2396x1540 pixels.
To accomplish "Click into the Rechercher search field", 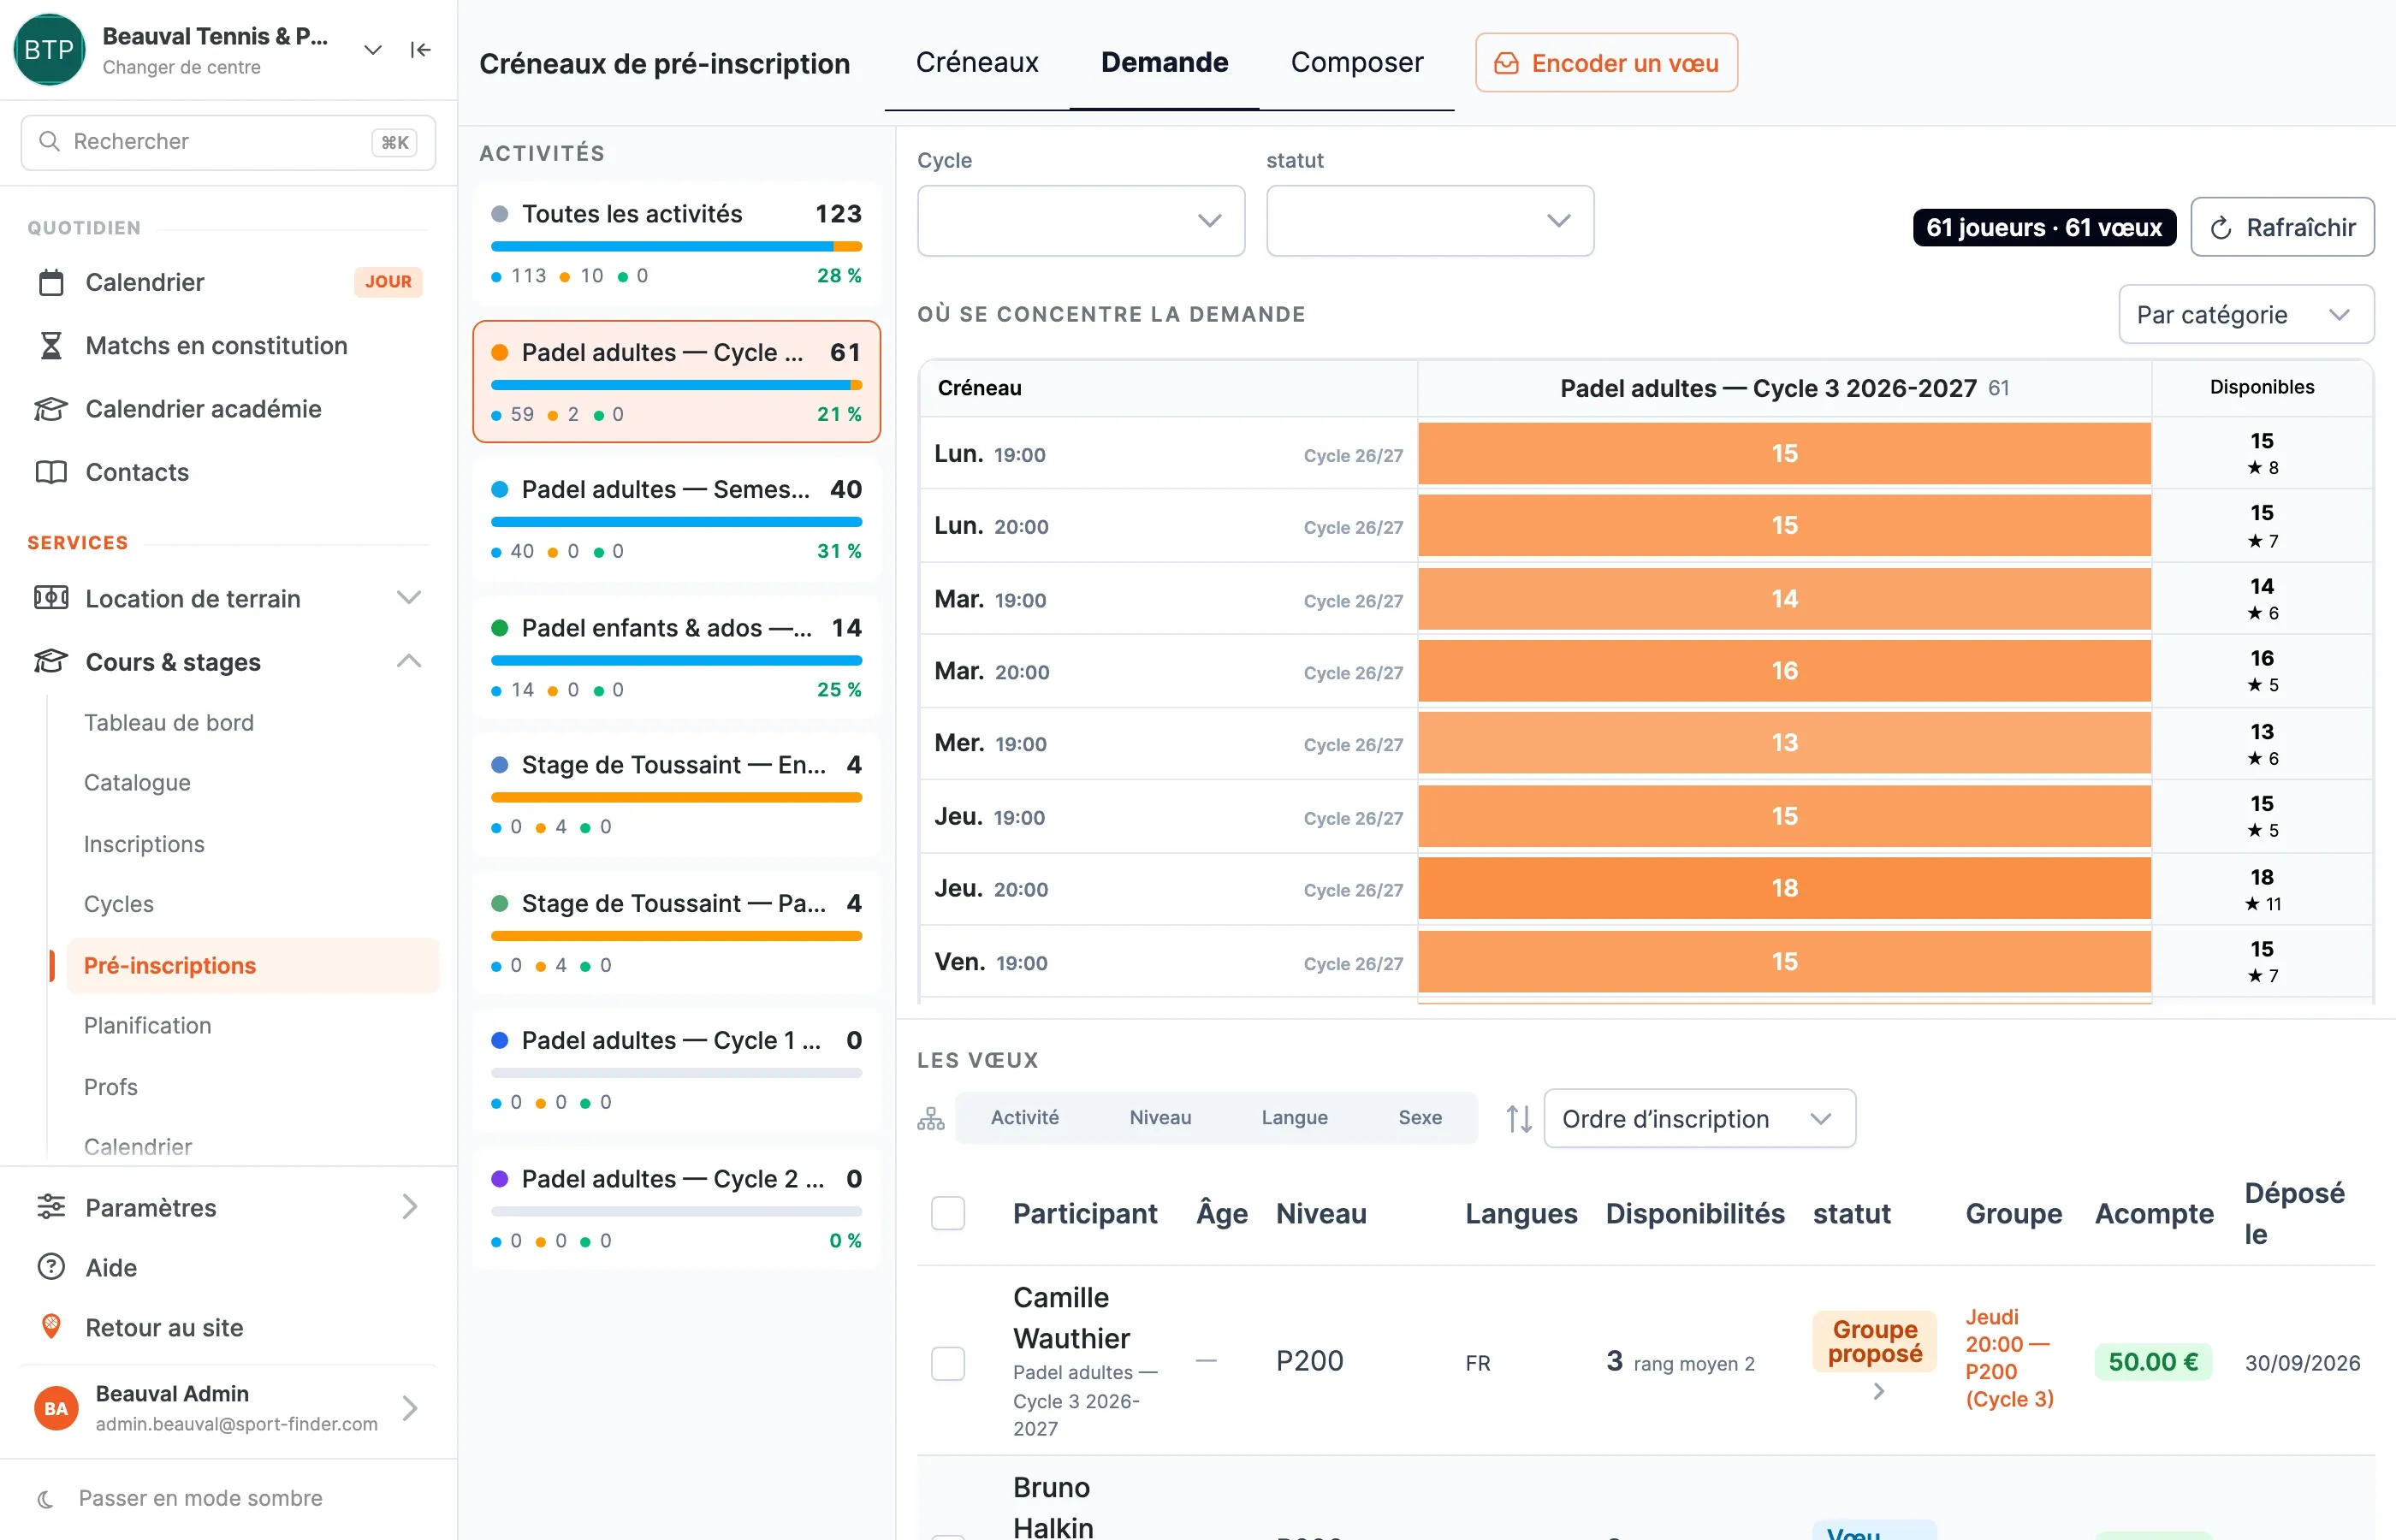I will [228, 142].
